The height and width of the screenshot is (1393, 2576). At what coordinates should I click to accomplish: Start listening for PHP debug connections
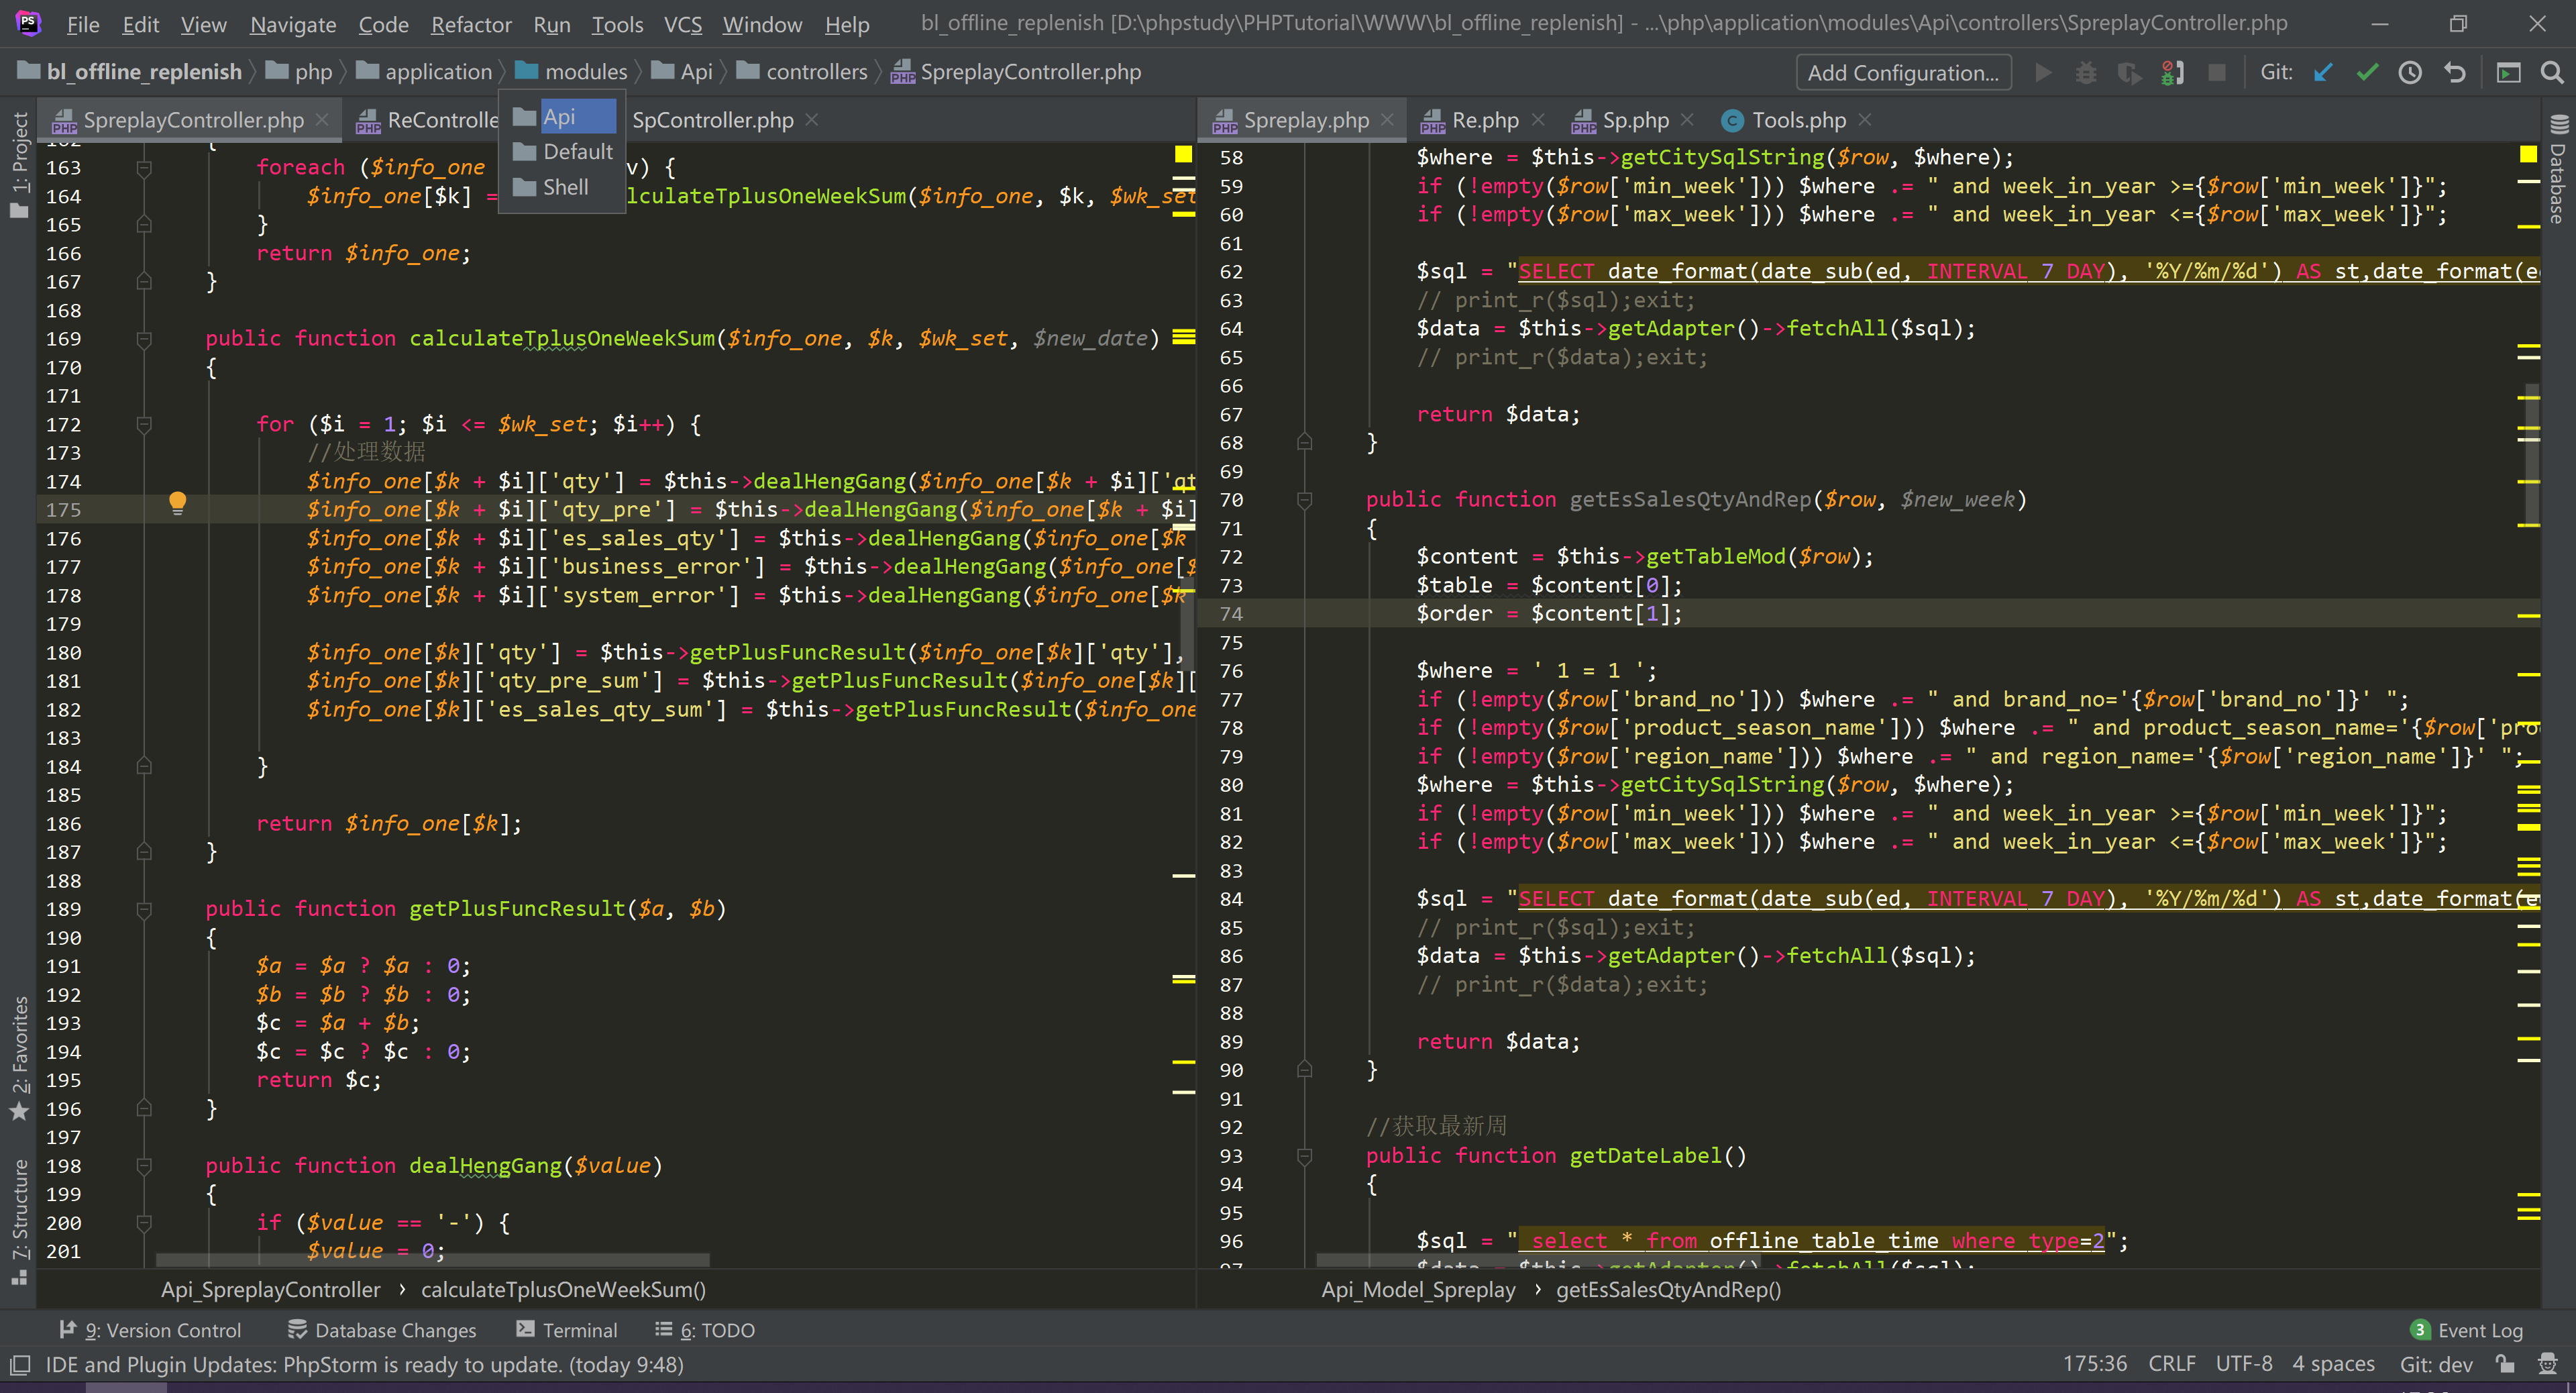pos(2172,72)
